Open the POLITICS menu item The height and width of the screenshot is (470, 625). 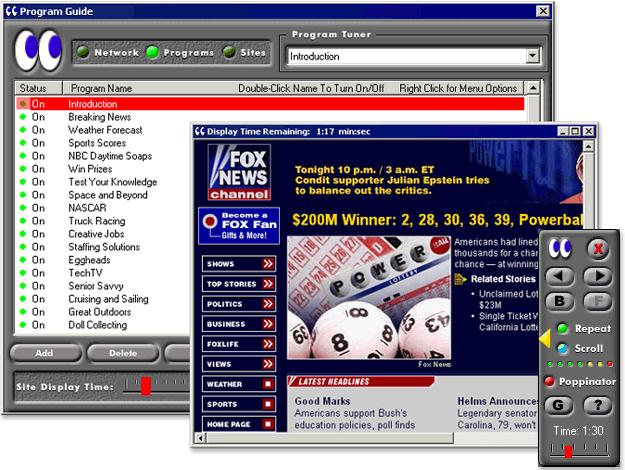coord(239,304)
